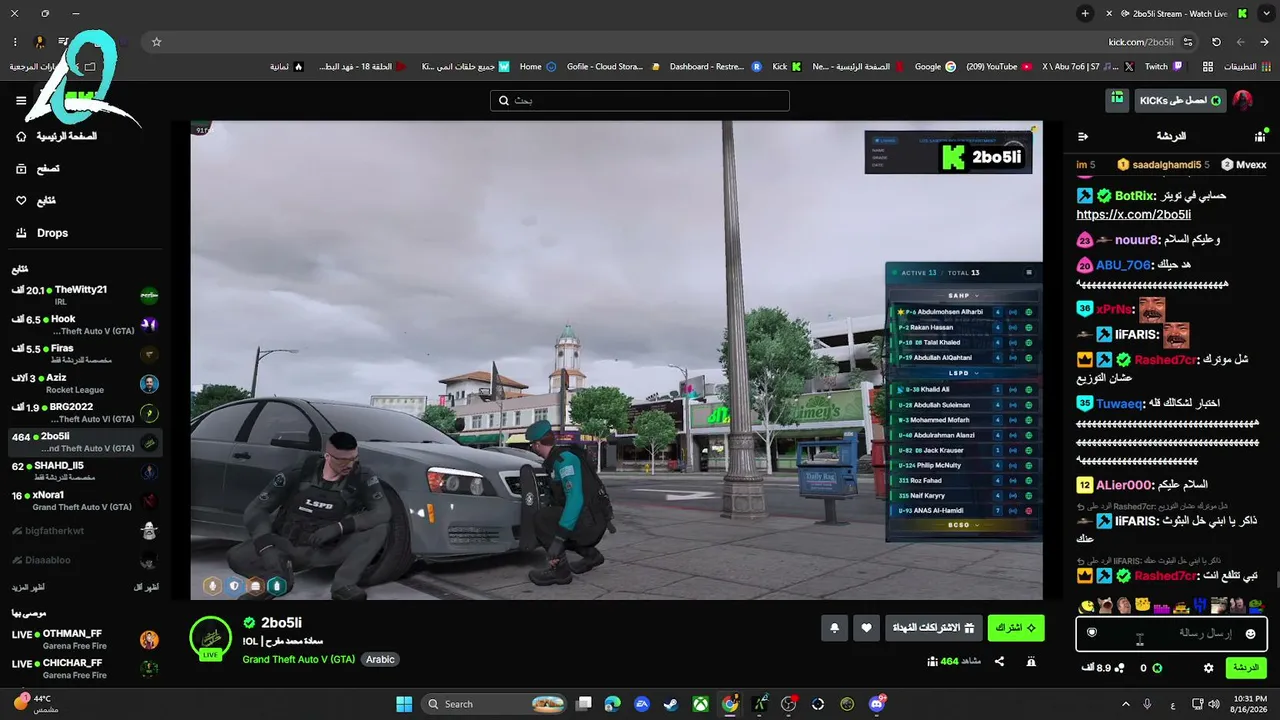Open new browser tab with plus button

click(x=1085, y=14)
